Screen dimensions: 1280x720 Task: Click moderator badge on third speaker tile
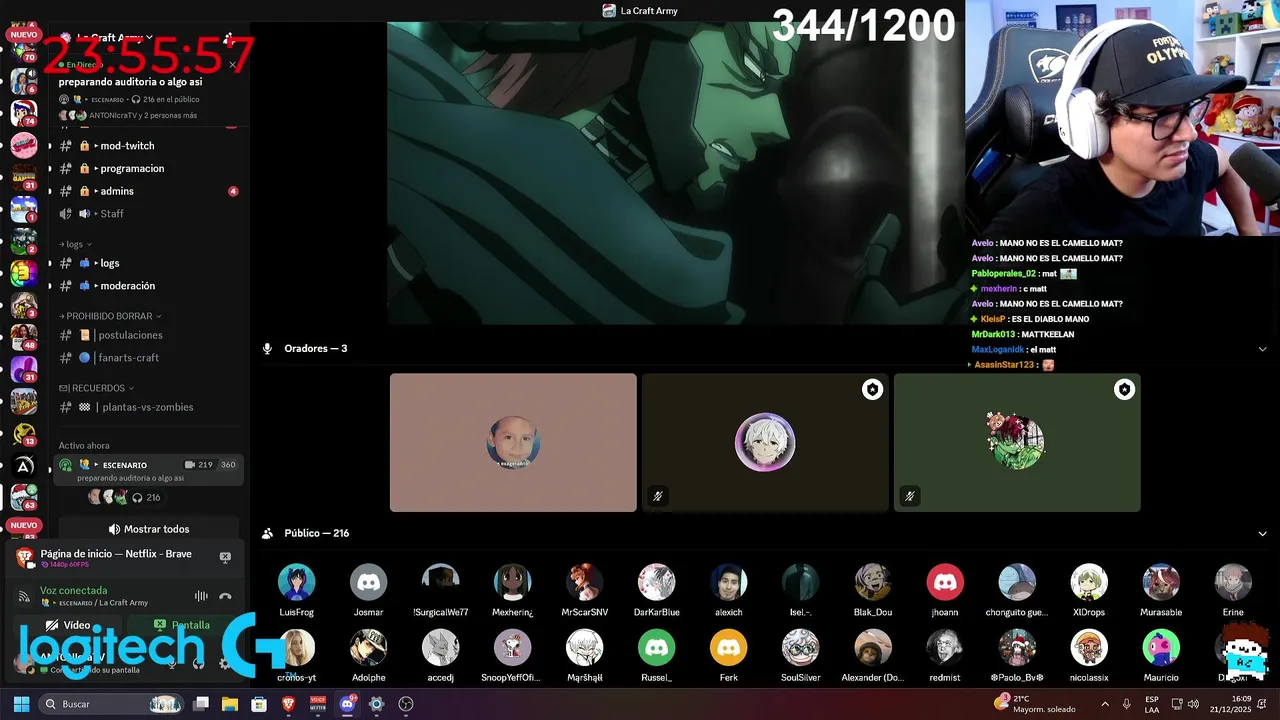1124,390
